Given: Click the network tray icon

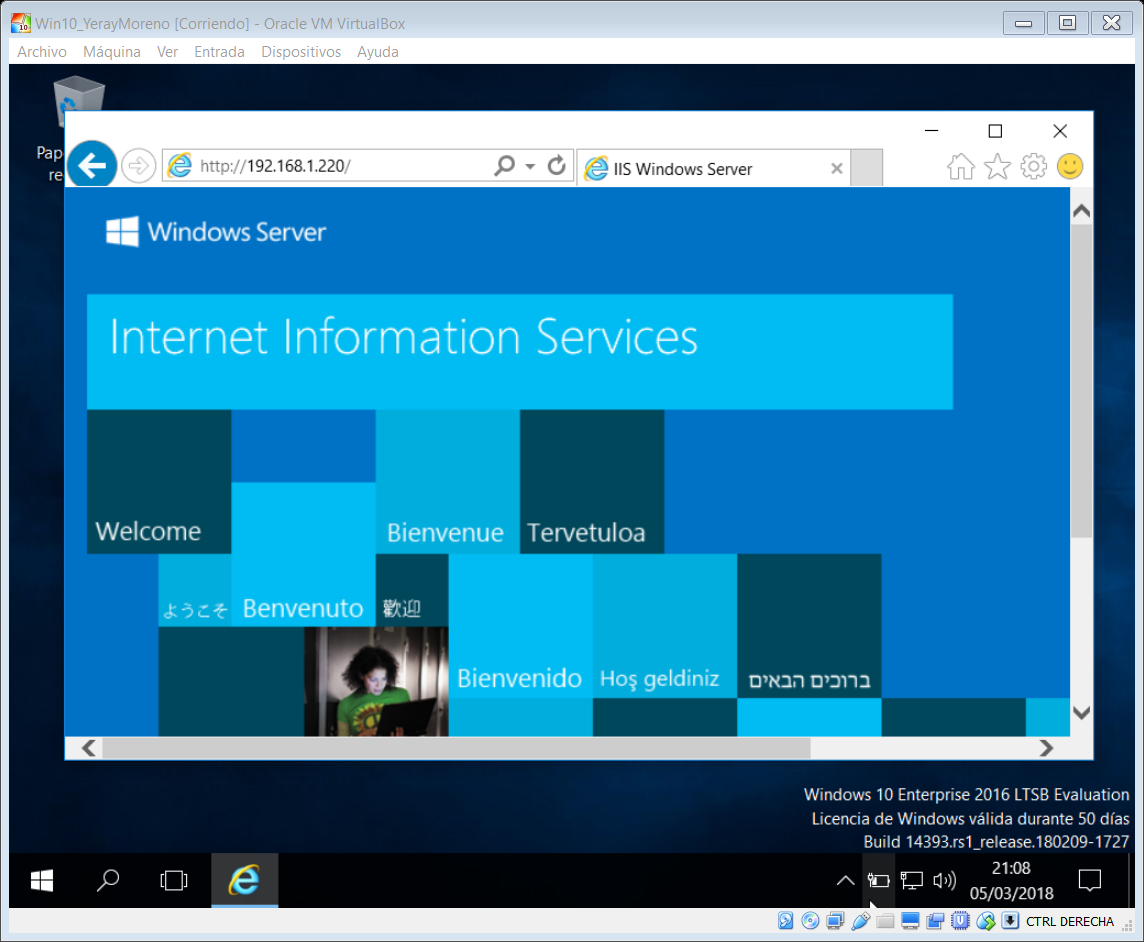Looking at the screenshot, I should pyautogui.click(x=911, y=881).
